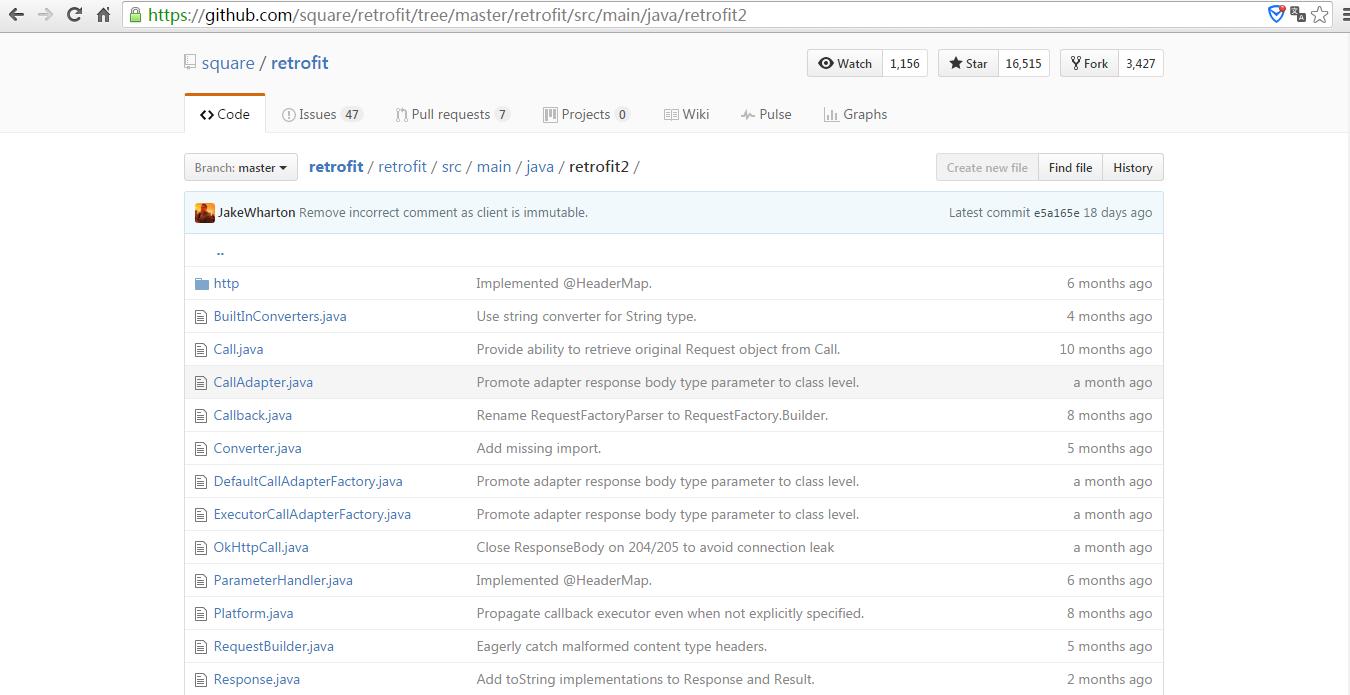The height and width of the screenshot is (695, 1350).
Task: Click the Find file button
Action: [1070, 168]
